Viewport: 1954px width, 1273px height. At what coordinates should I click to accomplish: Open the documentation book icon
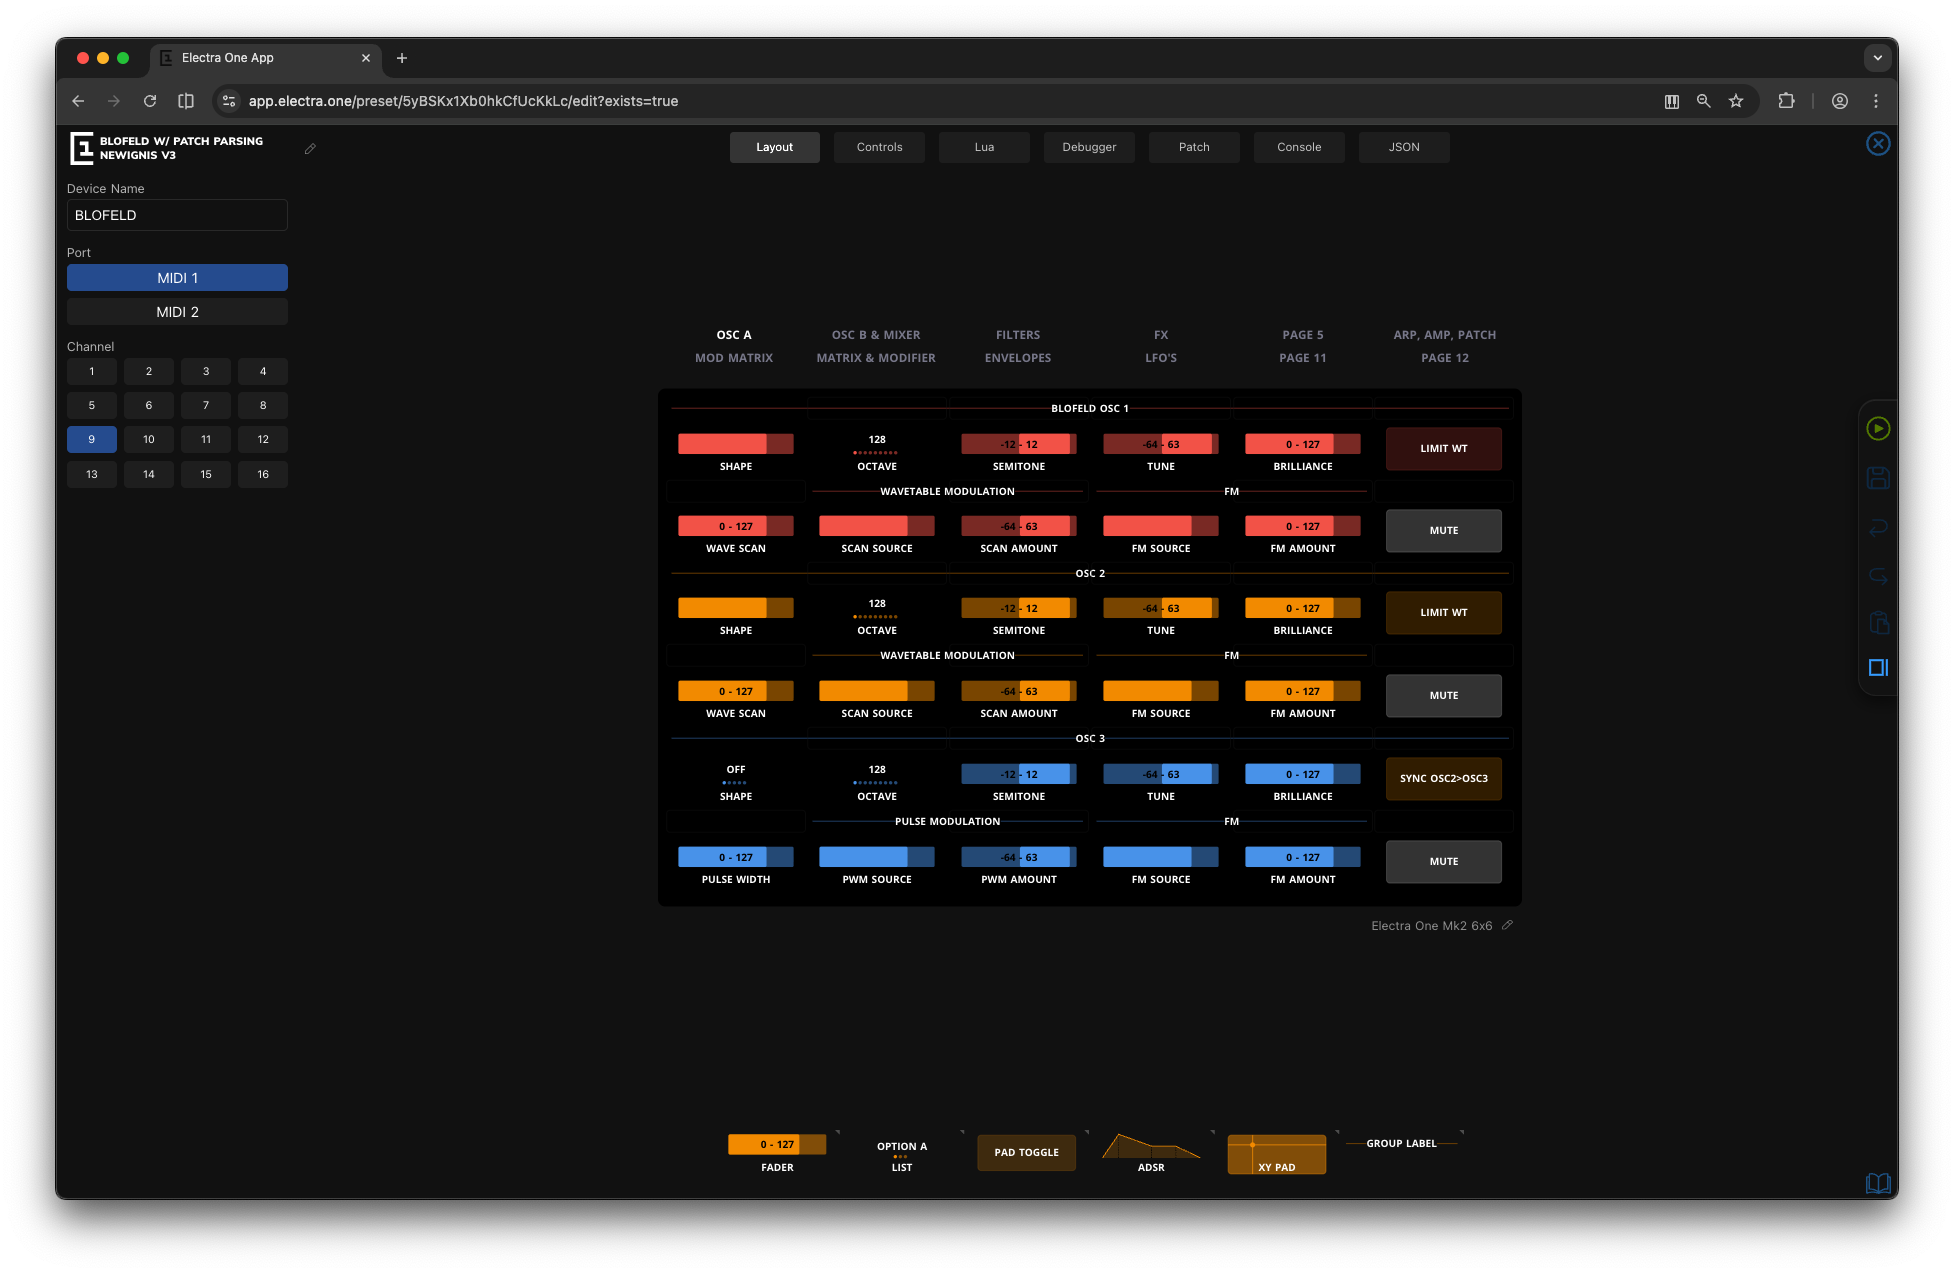click(1878, 1183)
